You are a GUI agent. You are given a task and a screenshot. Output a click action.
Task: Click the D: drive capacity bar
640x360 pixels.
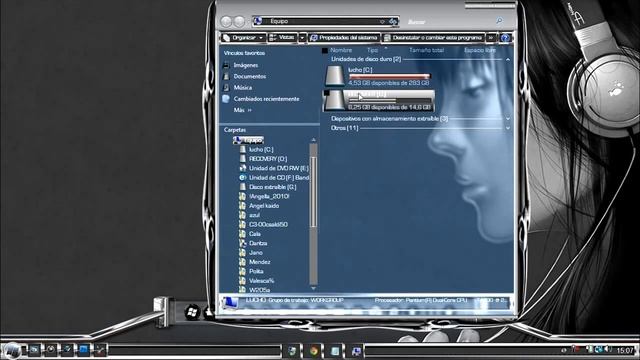389,100
